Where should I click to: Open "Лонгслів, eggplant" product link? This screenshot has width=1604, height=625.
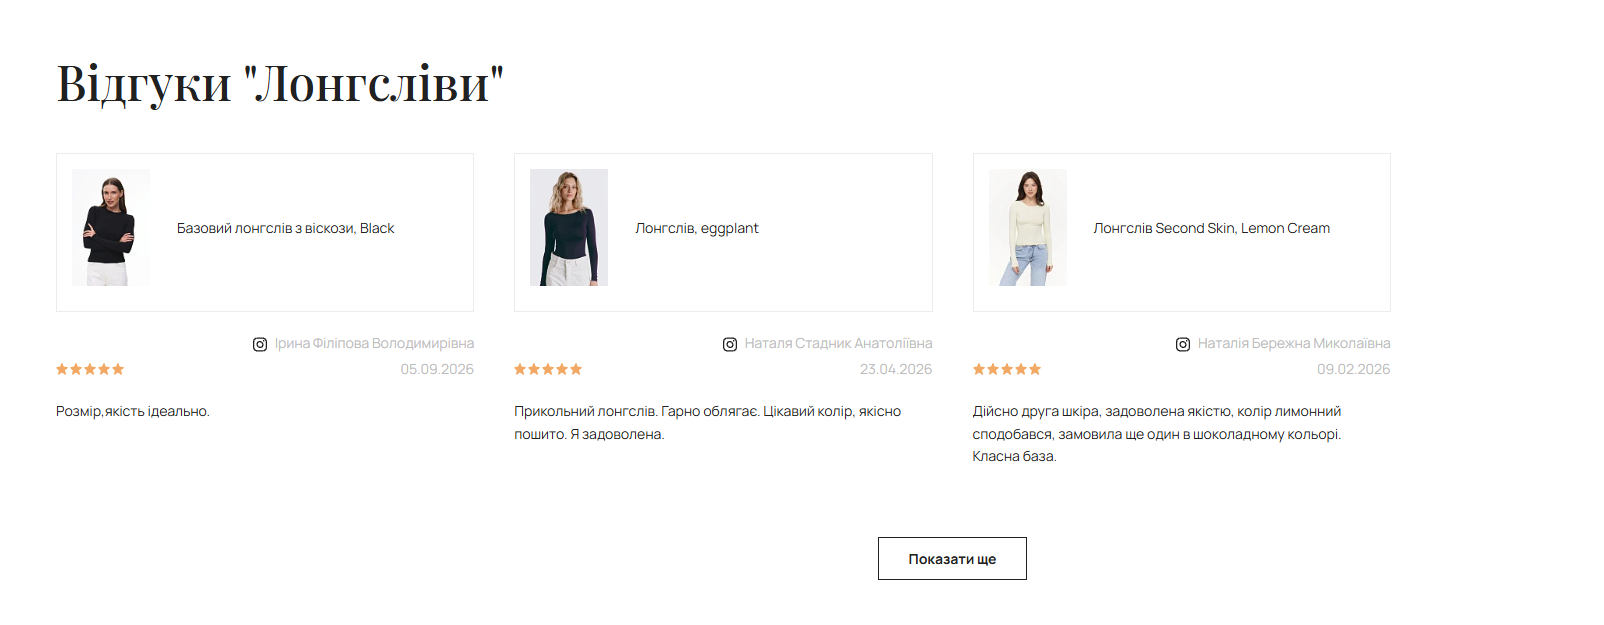697,228
